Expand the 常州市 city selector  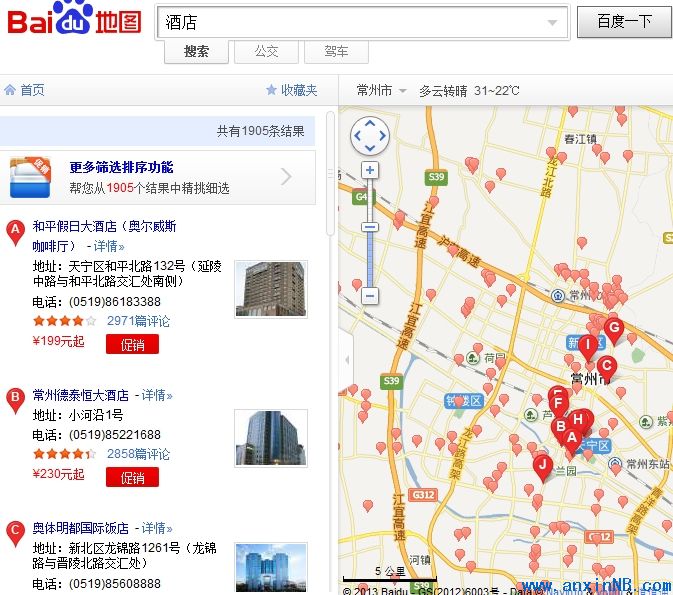pos(382,90)
